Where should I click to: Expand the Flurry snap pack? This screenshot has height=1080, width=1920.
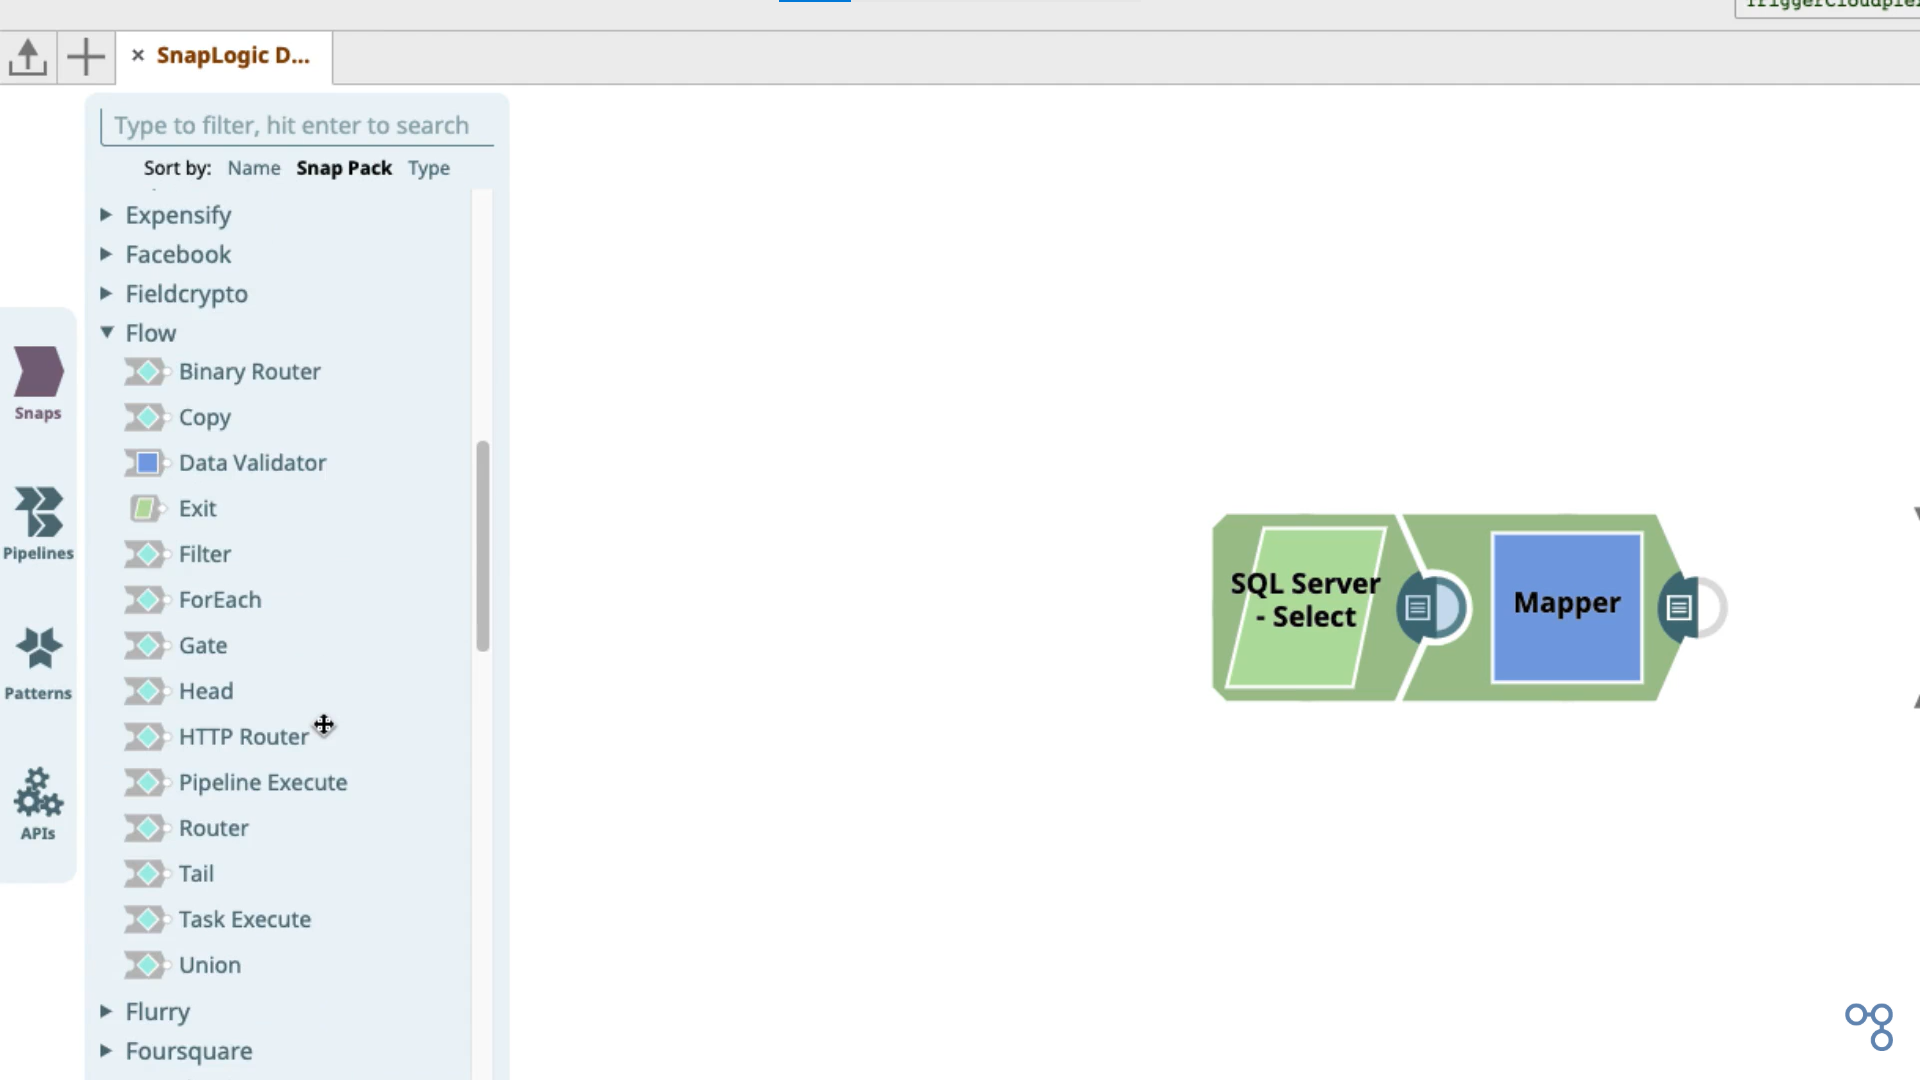(x=106, y=1011)
